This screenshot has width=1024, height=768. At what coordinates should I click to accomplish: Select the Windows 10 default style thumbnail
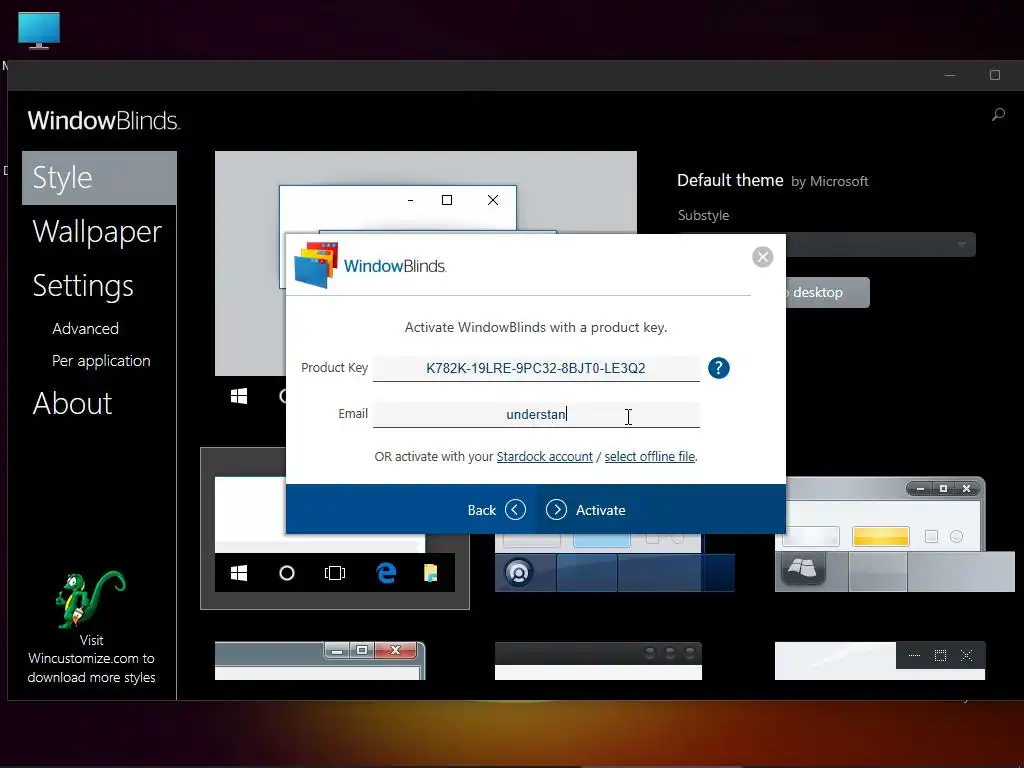pos(334,528)
